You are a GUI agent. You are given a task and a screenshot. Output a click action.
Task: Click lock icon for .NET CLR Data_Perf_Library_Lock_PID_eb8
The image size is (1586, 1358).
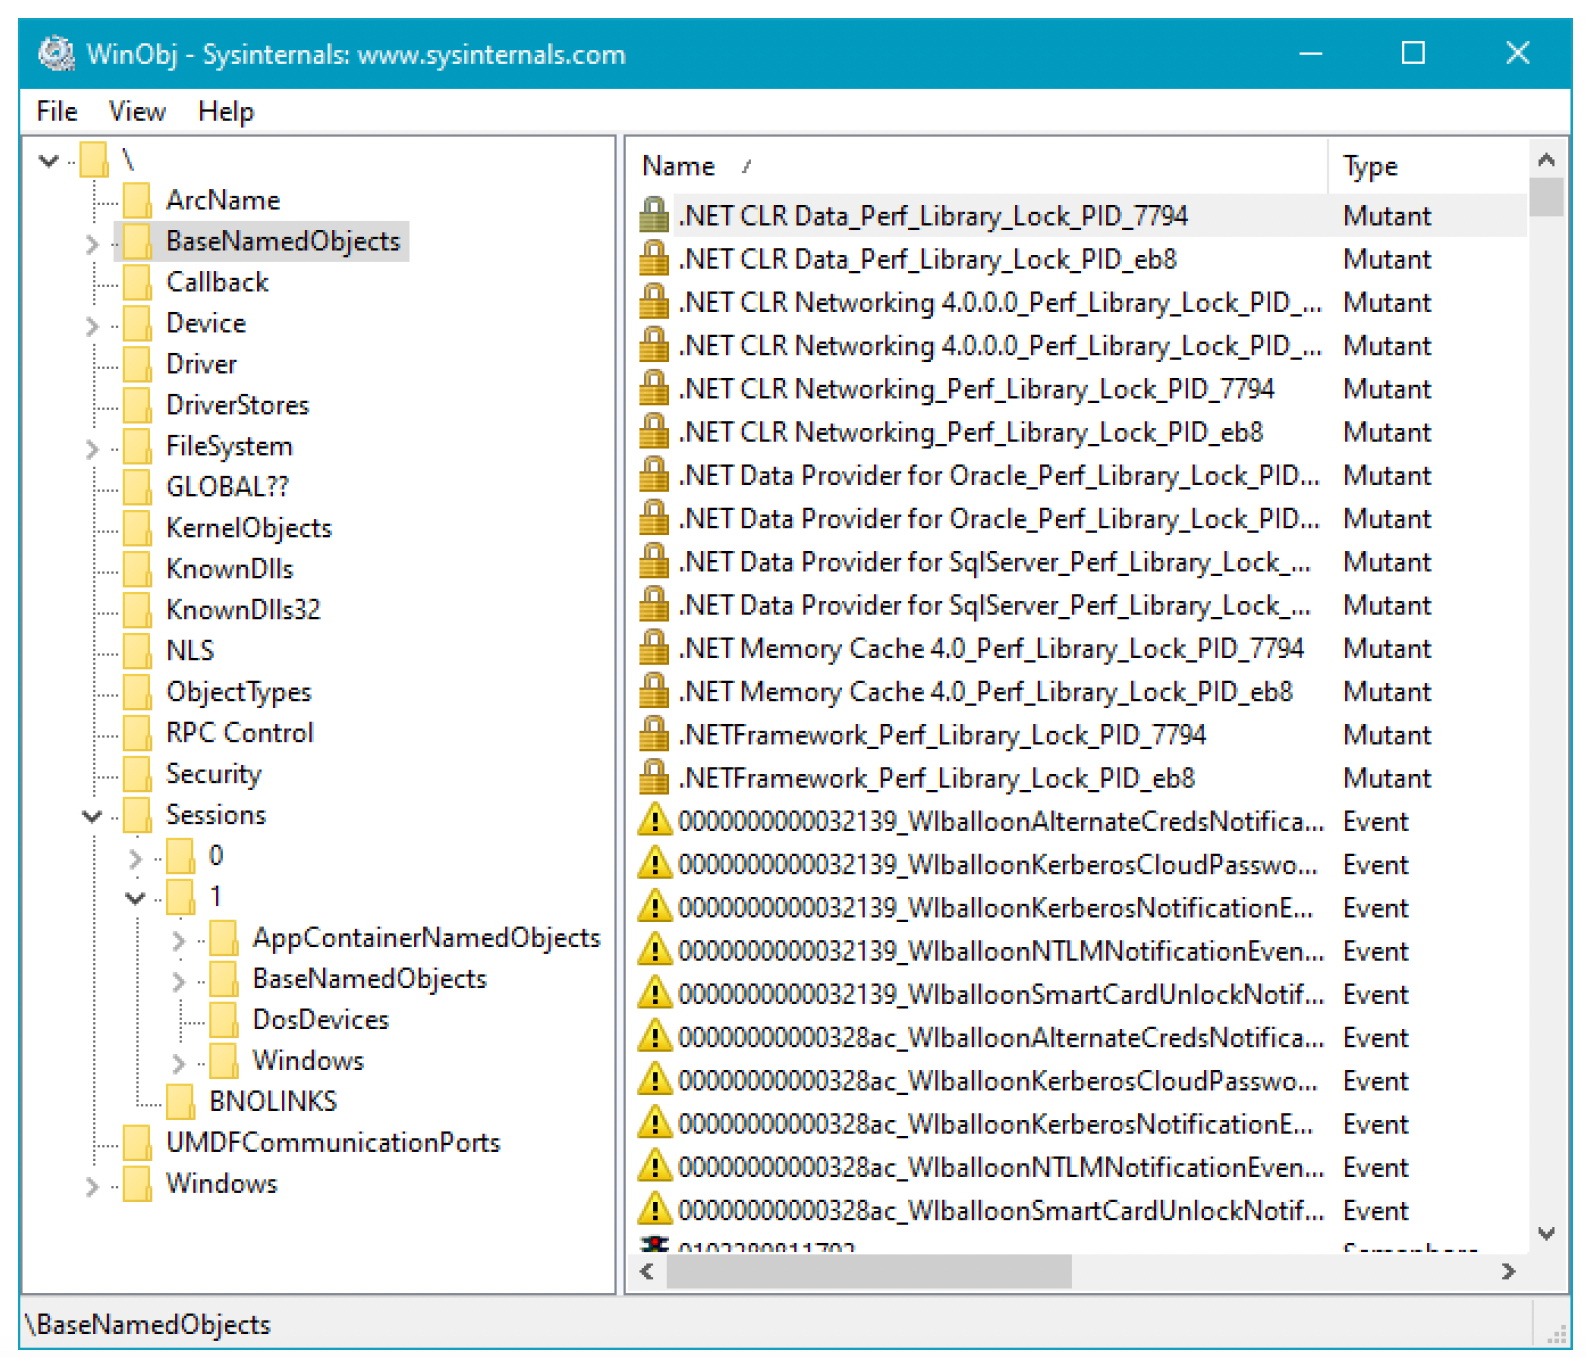coord(654,258)
